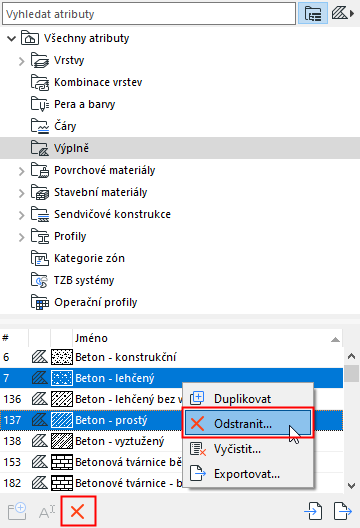Choose Duplikovat from context menu
This screenshot has width=360, height=528.
[248, 398]
